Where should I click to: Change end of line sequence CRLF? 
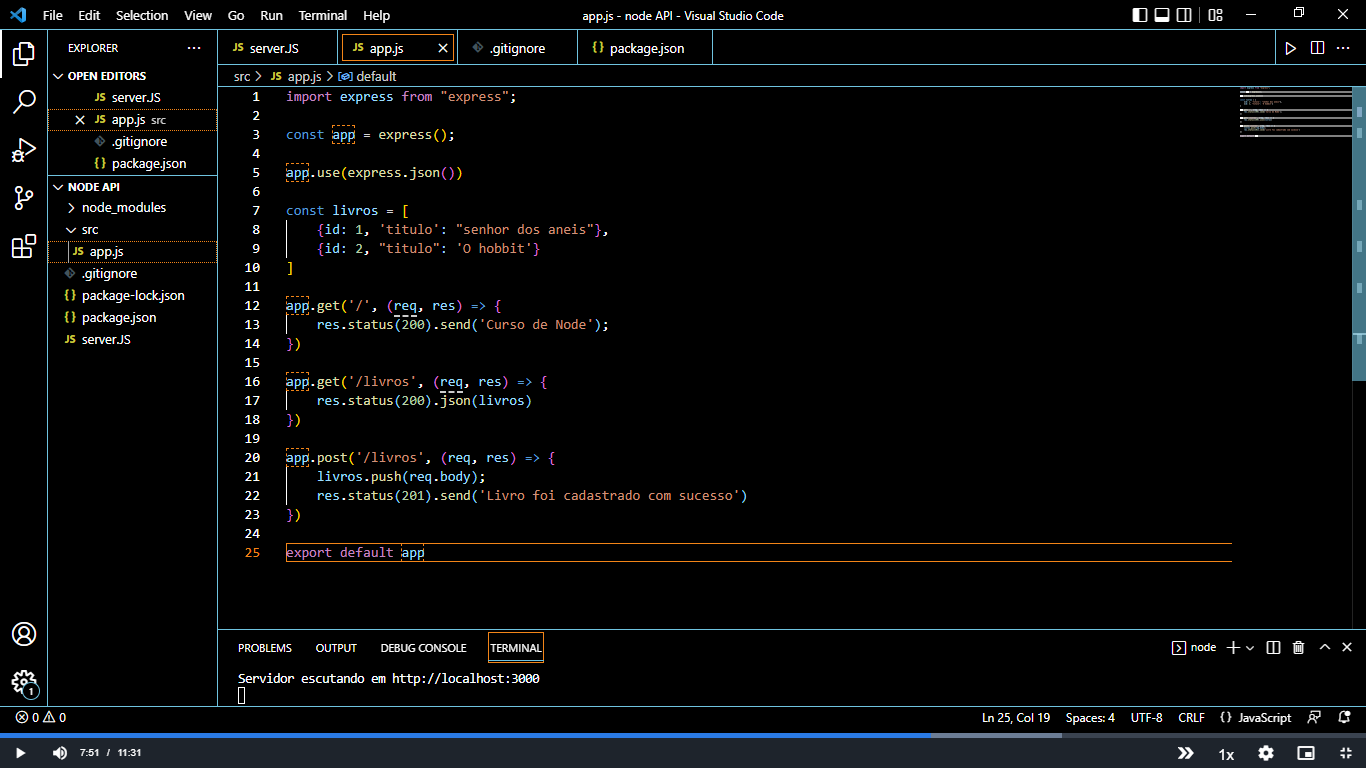pyautogui.click(x=1191, y=717)
